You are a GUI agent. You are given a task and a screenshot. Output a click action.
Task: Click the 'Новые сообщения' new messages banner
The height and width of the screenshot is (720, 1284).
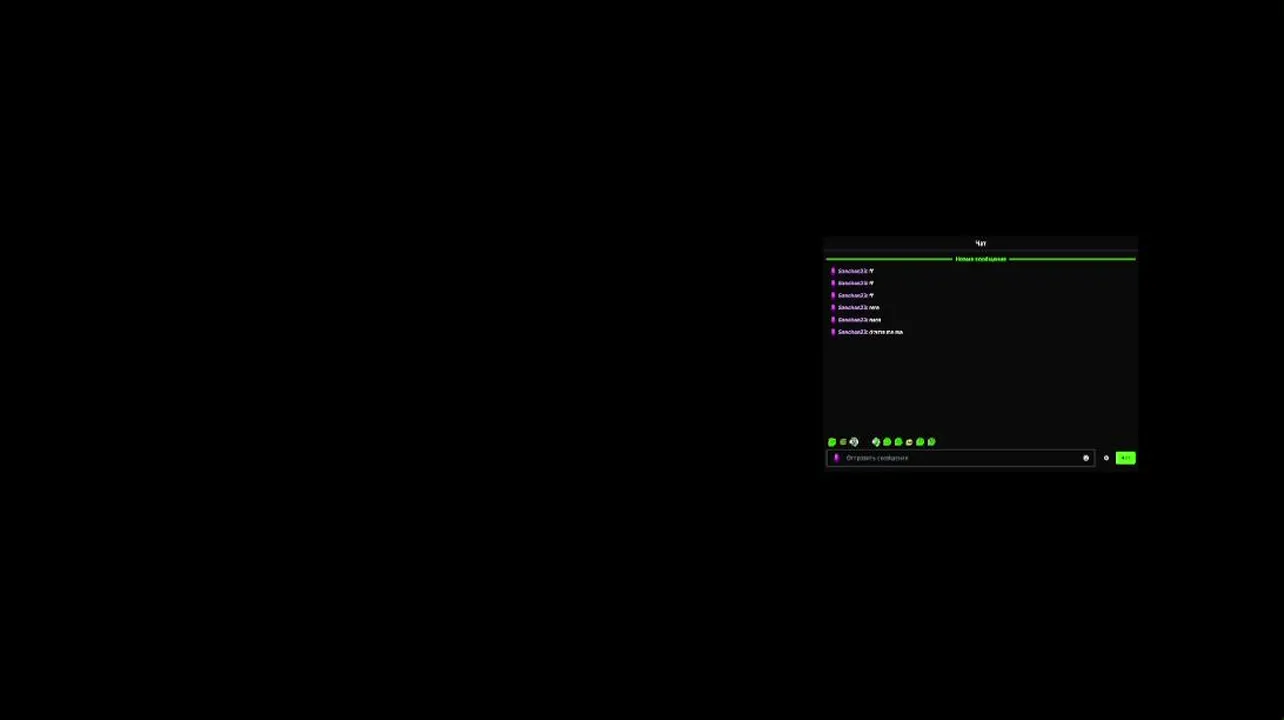(x=980, y=259)
